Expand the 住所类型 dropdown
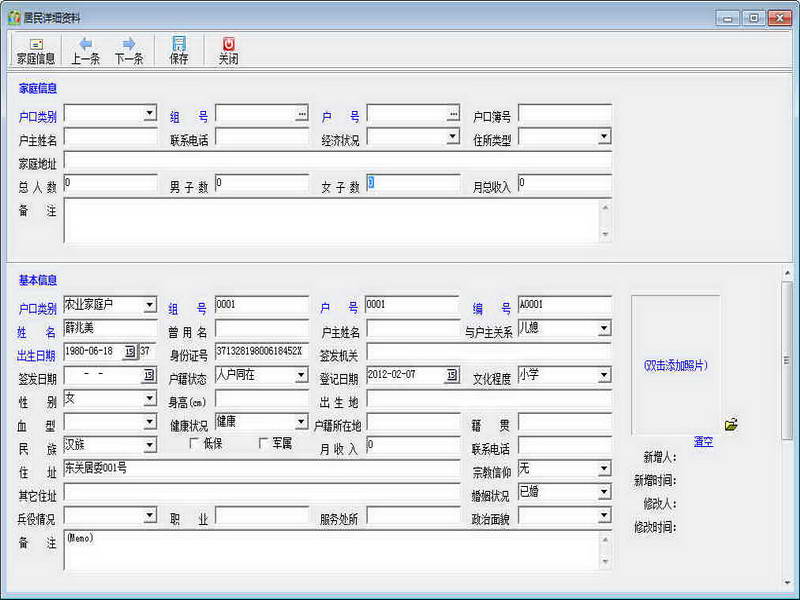800x600 pixels. pyautogui.click(x=604, y=136)
